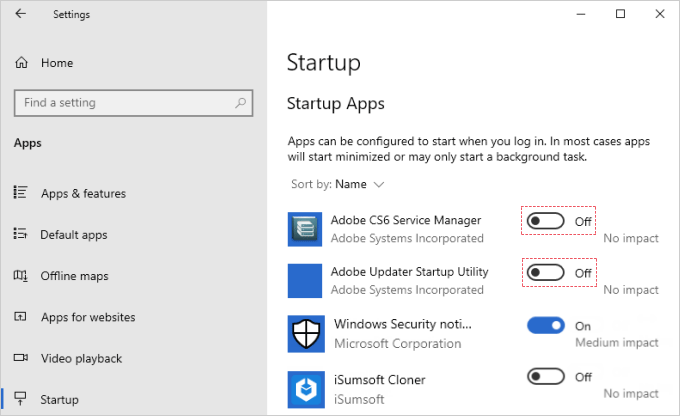Viewport: 680px width, 416px height.
Task: Click the Medium impact label
Action: tap(617, 343)
